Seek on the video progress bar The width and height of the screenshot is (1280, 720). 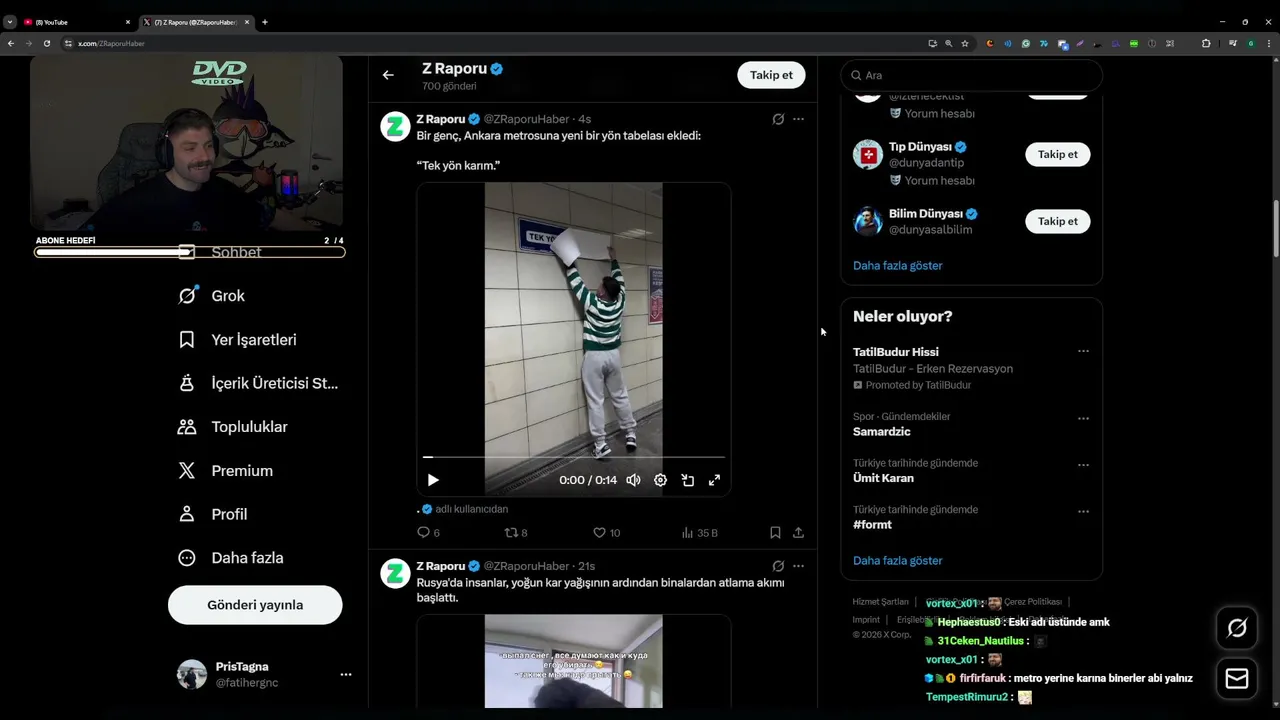pos(574,457)
